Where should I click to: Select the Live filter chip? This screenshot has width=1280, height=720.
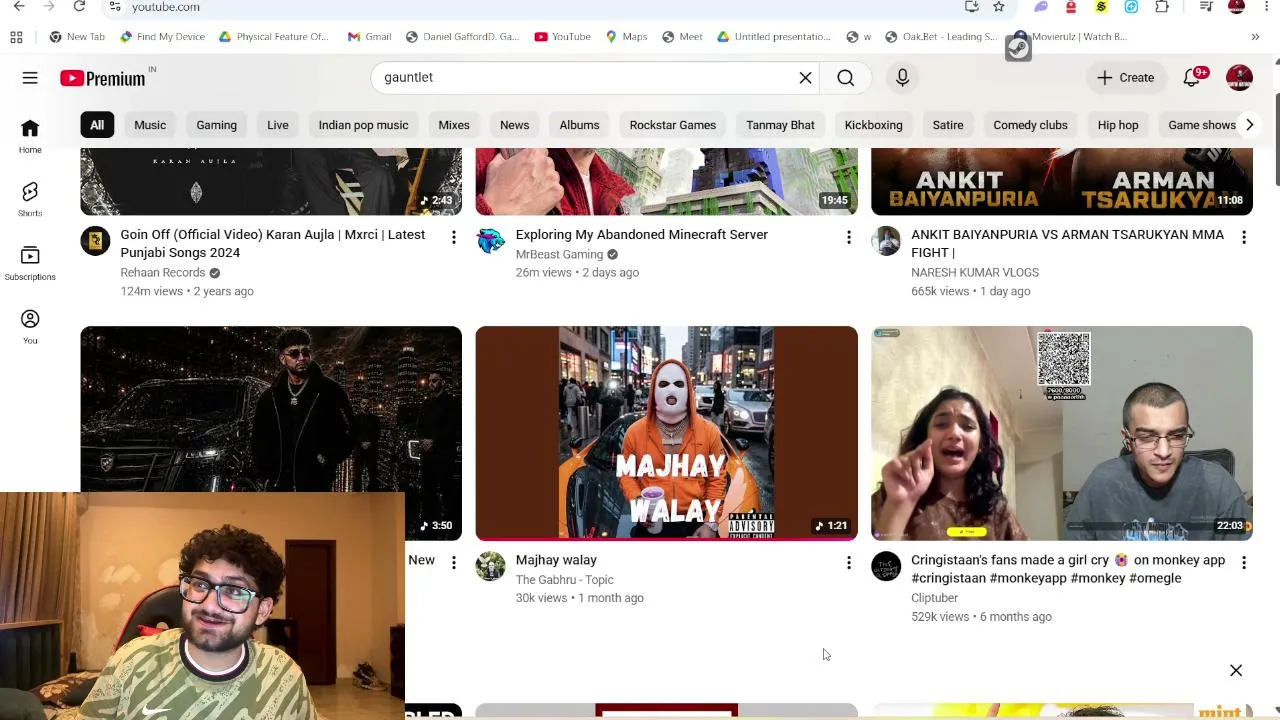click(x=278, y=125)
